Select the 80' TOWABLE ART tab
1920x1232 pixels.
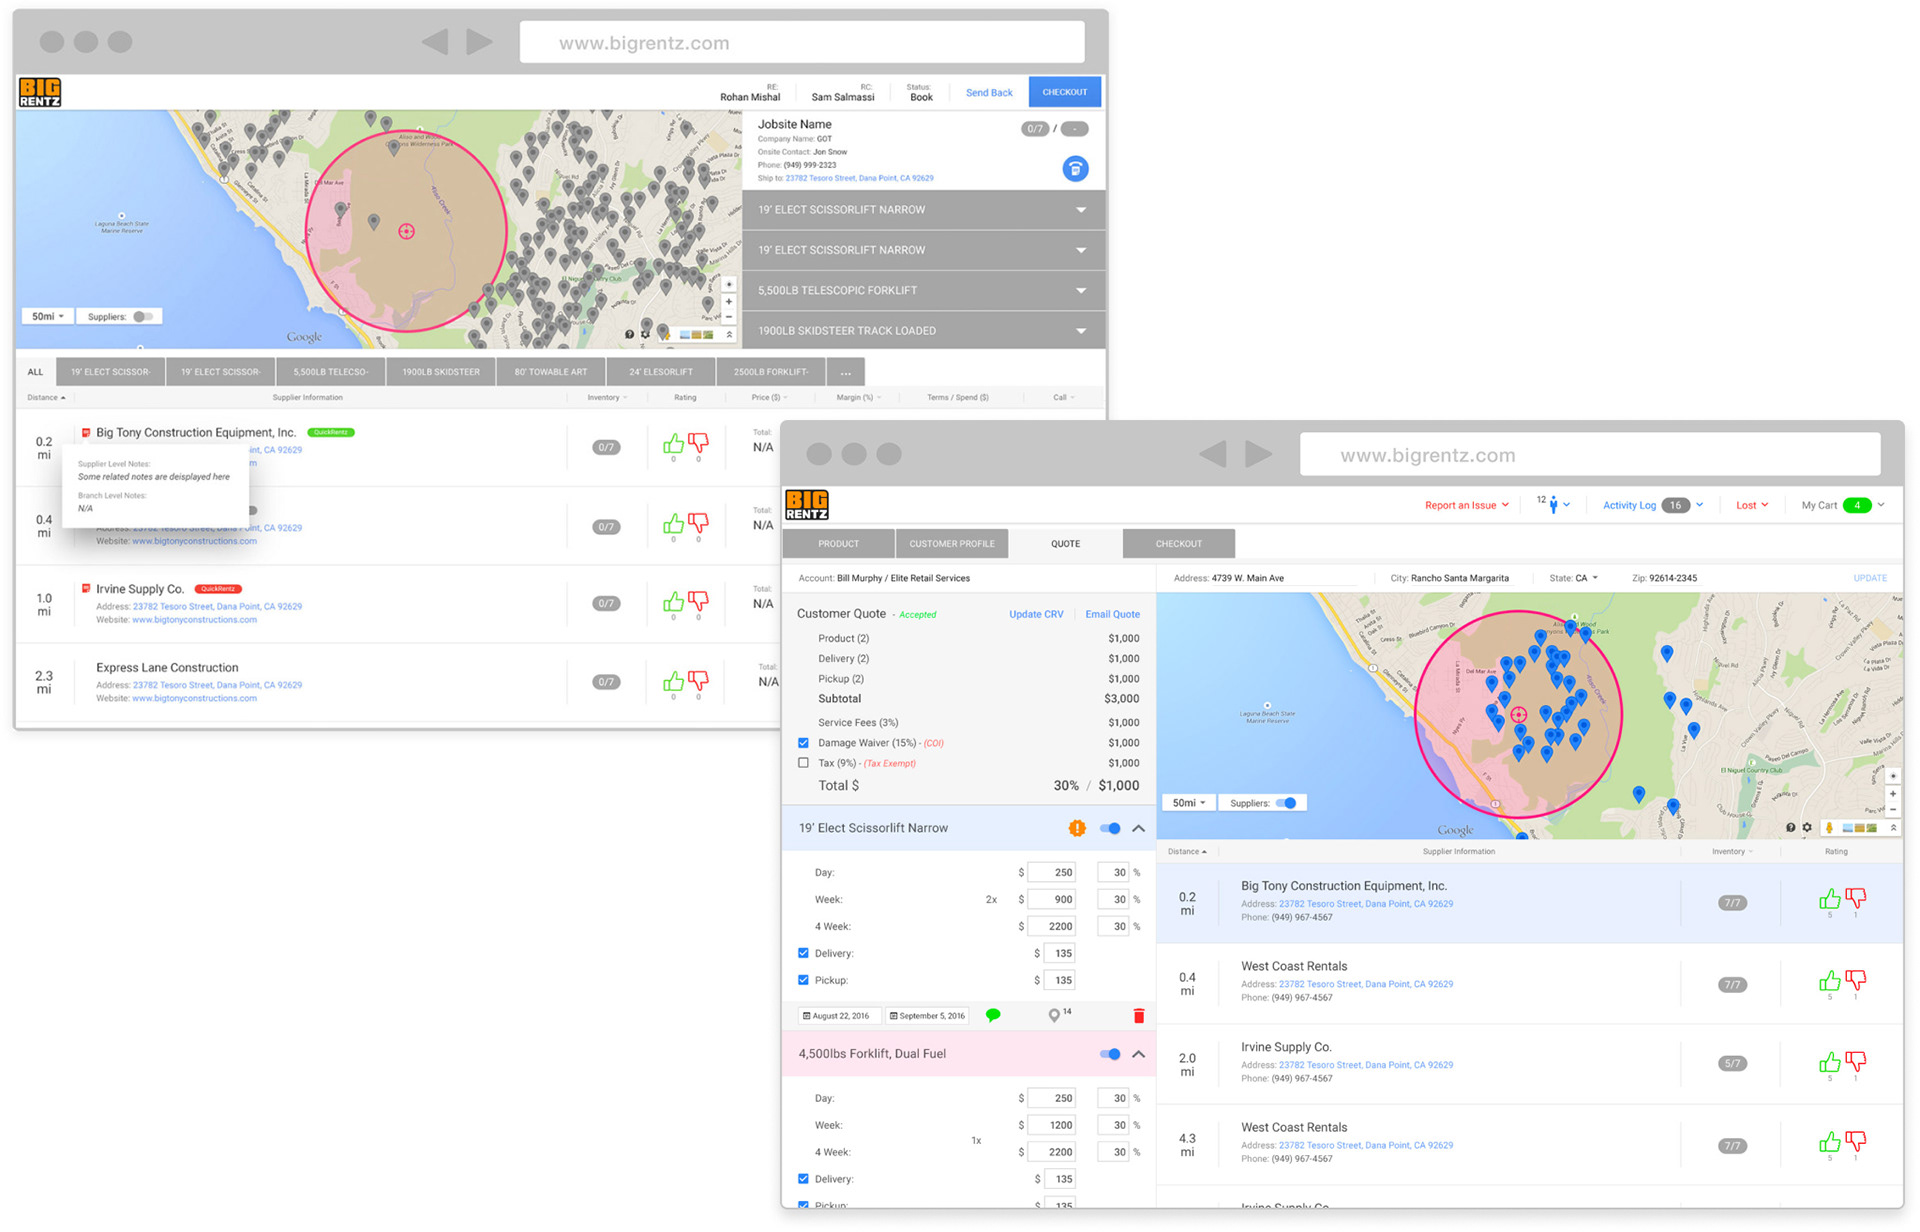[x=551, y=372]
